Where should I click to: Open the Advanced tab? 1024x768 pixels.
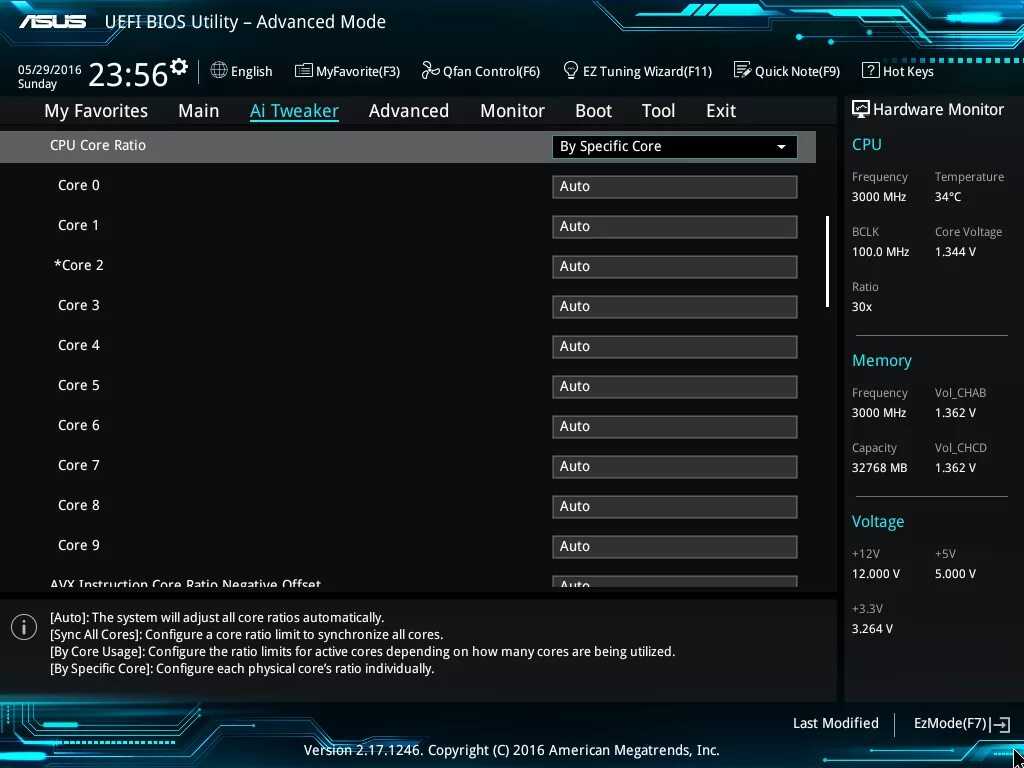coord(409,110)
